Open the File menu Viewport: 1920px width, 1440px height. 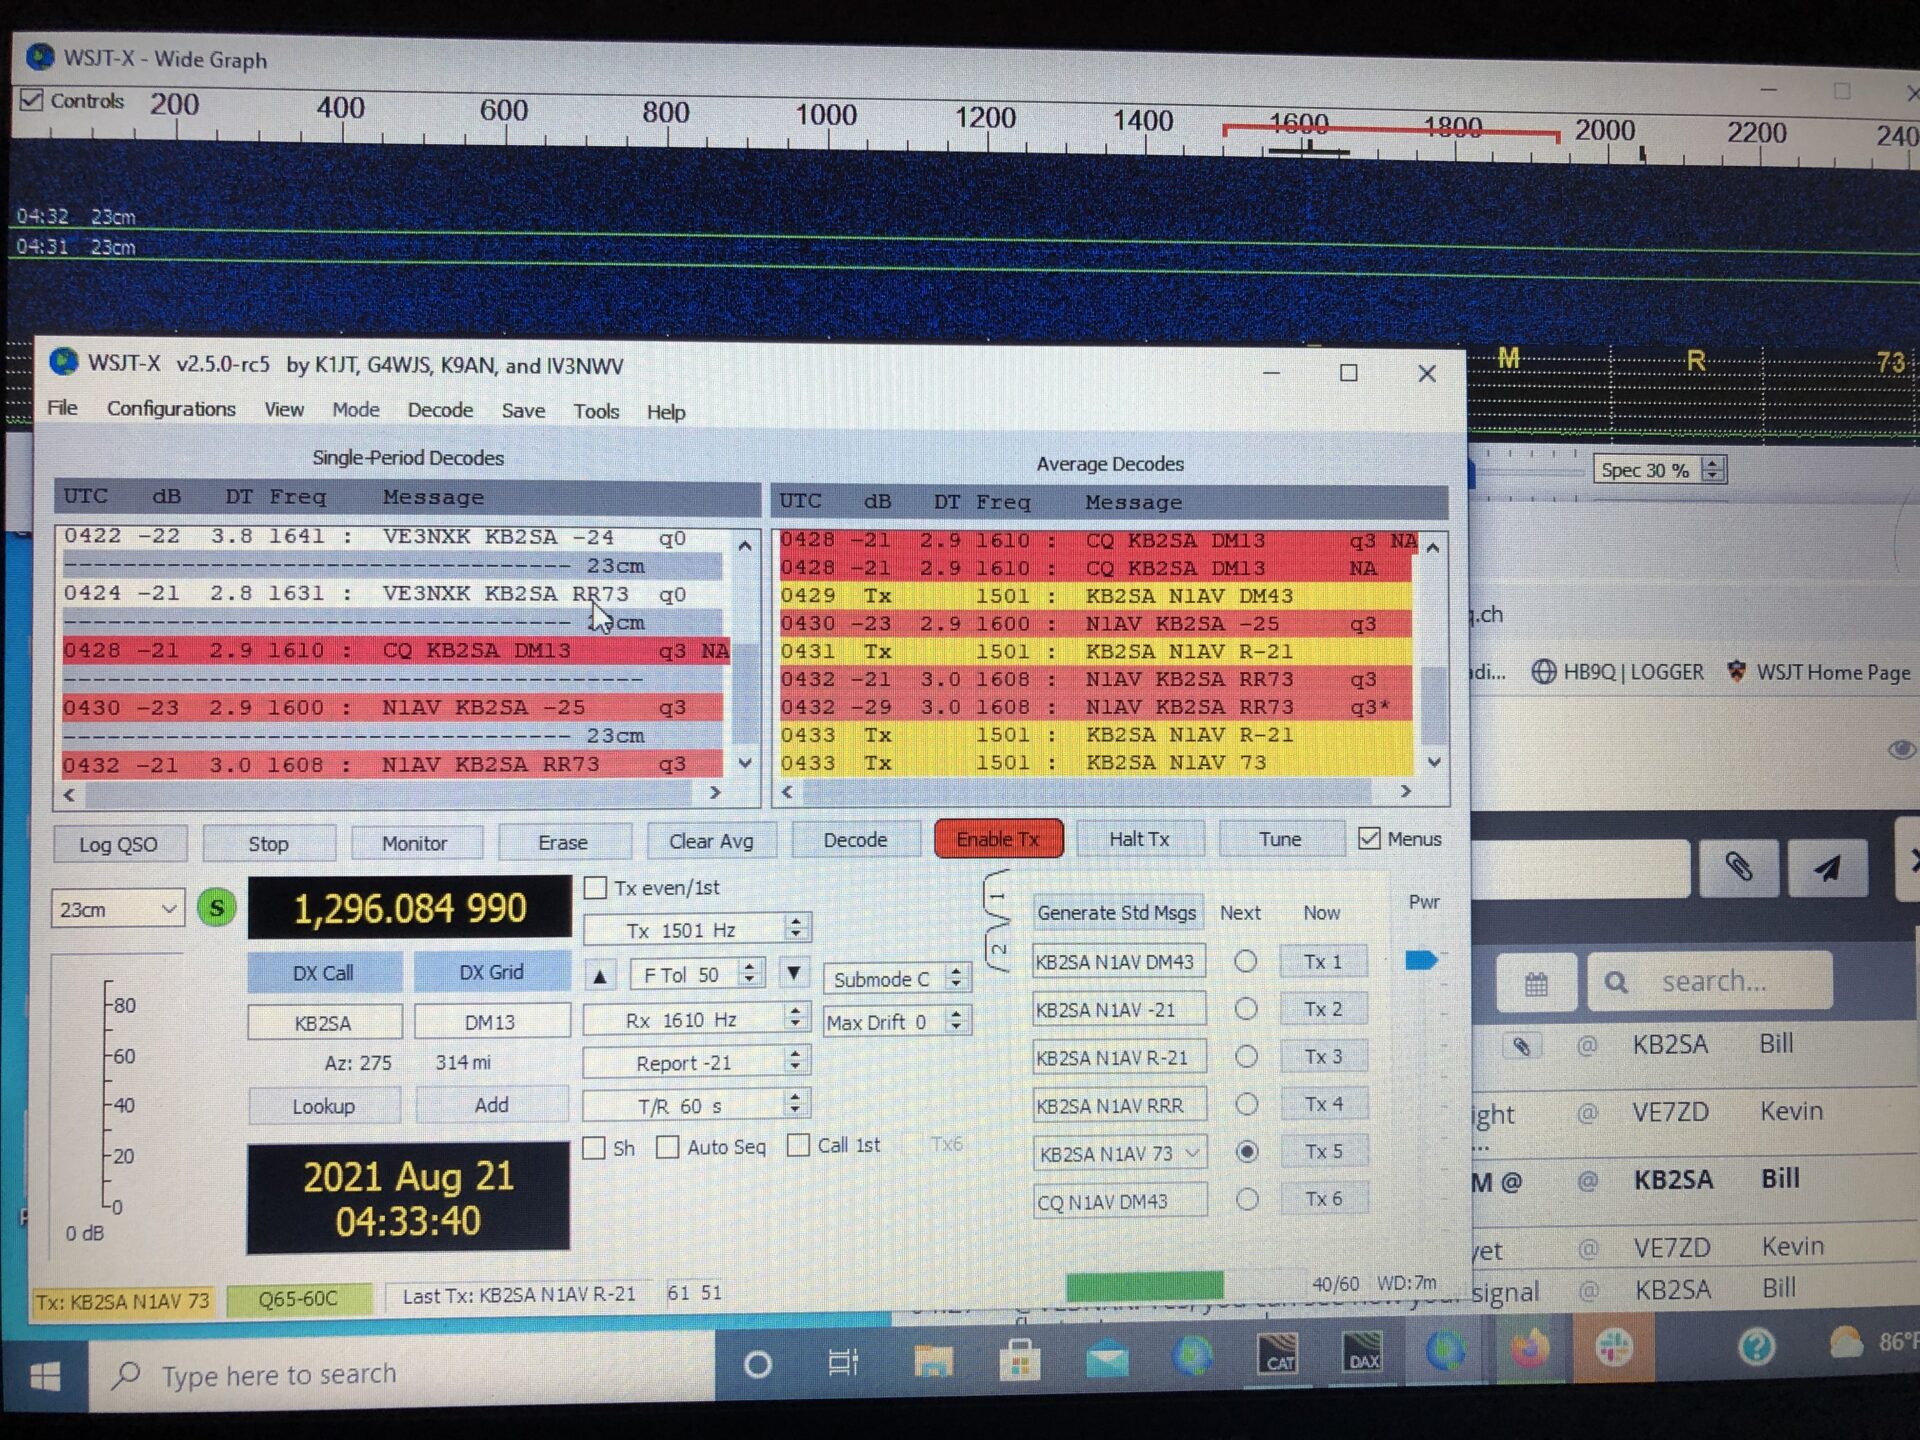62,408
